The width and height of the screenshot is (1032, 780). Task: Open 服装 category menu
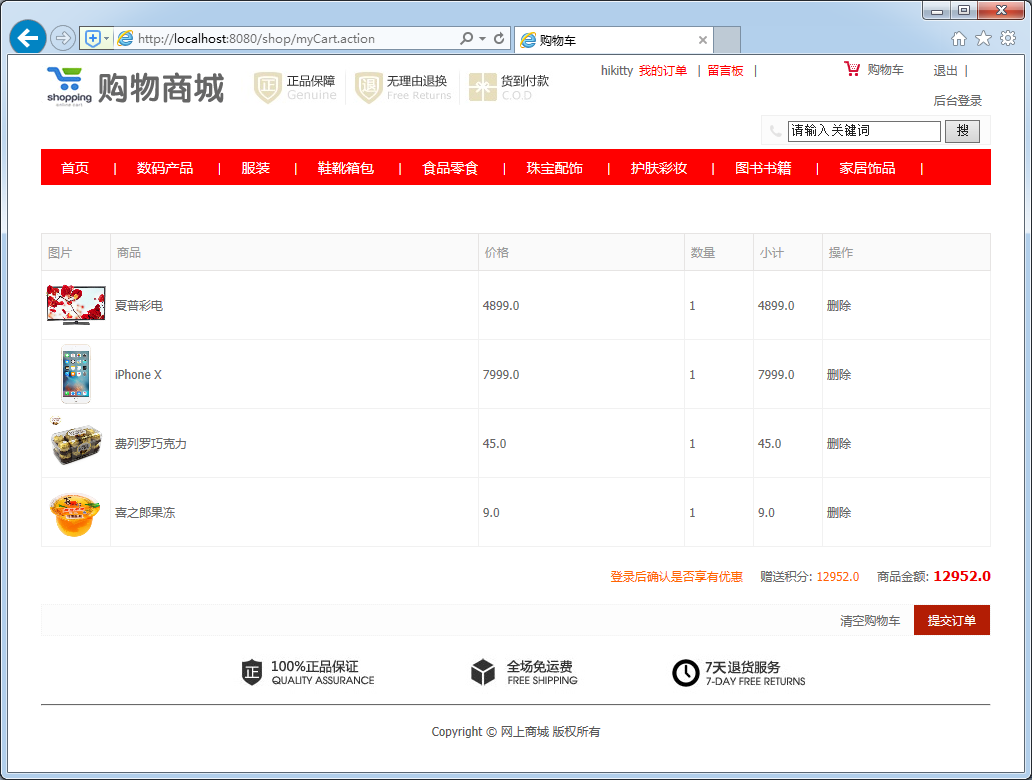tap(255, 168)
